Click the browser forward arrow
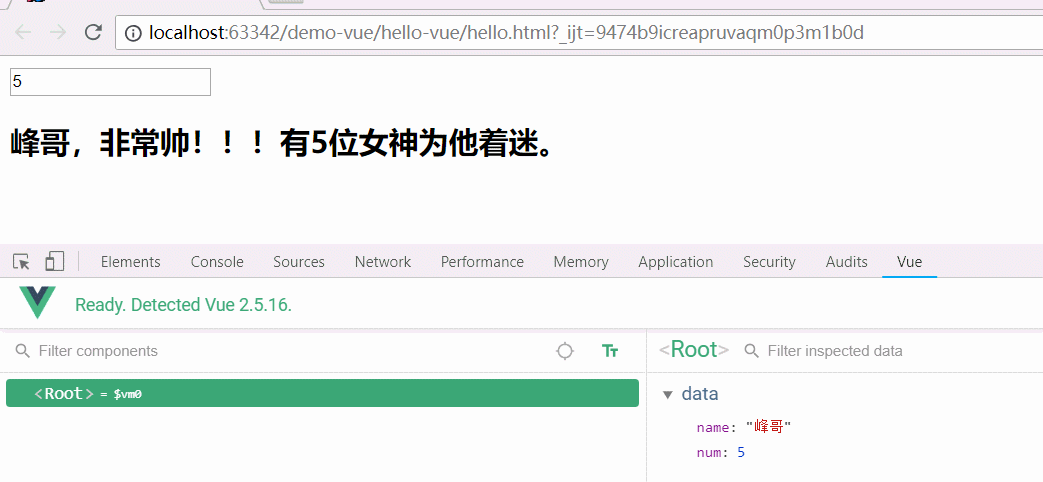The height and width of the screenshot is (482, 1043). [x=58, y=32]
